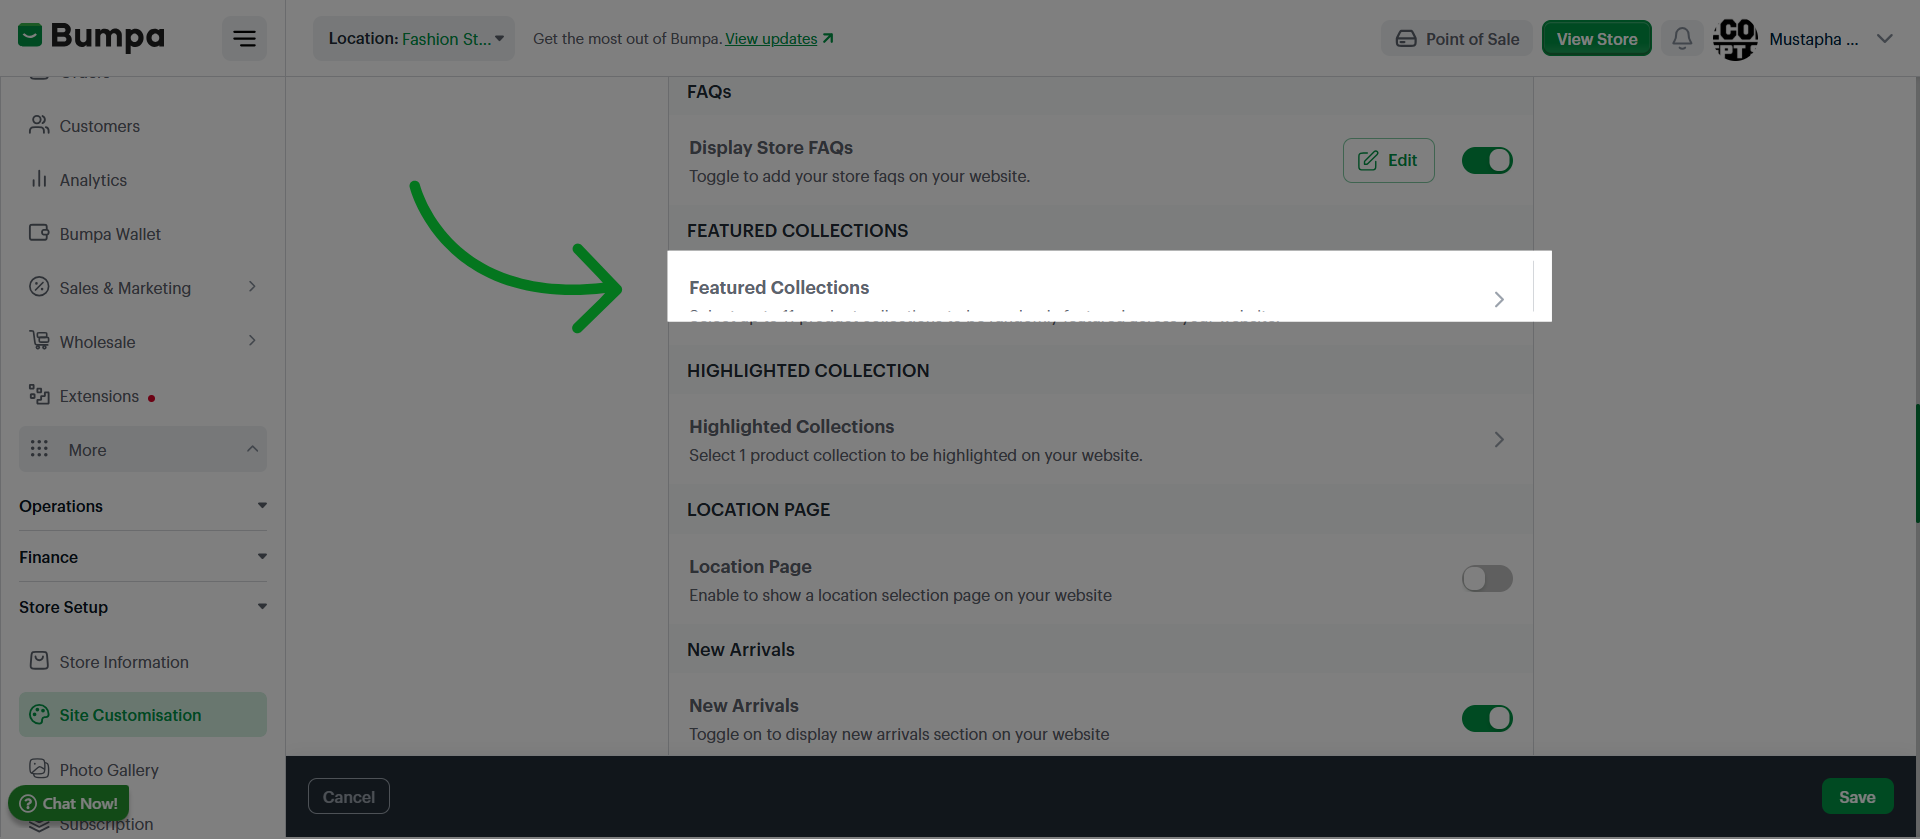
Task: Click the Extensions puzzle icon
Action: 39,395
